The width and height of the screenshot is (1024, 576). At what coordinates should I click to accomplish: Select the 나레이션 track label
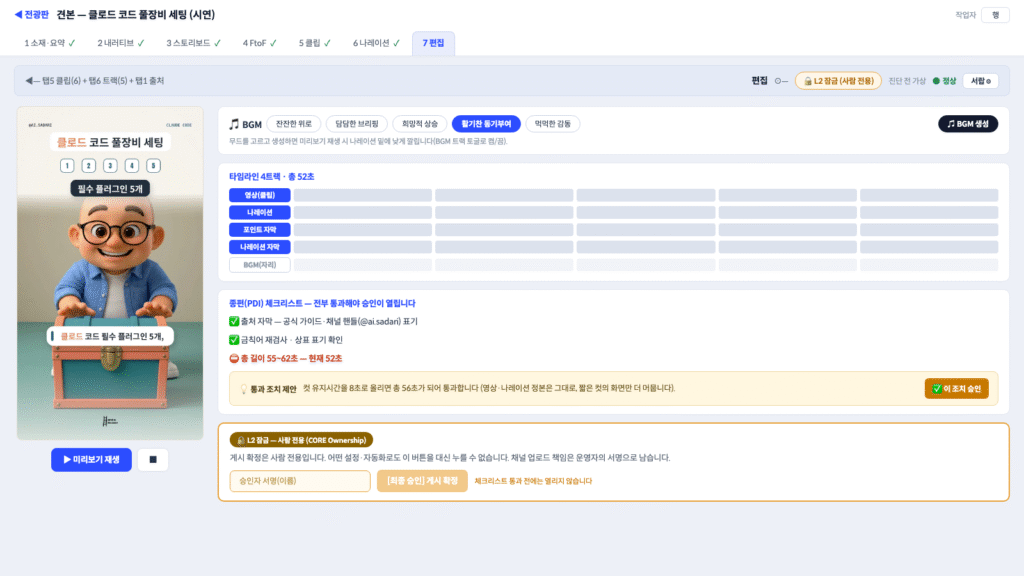click(259, 212)
